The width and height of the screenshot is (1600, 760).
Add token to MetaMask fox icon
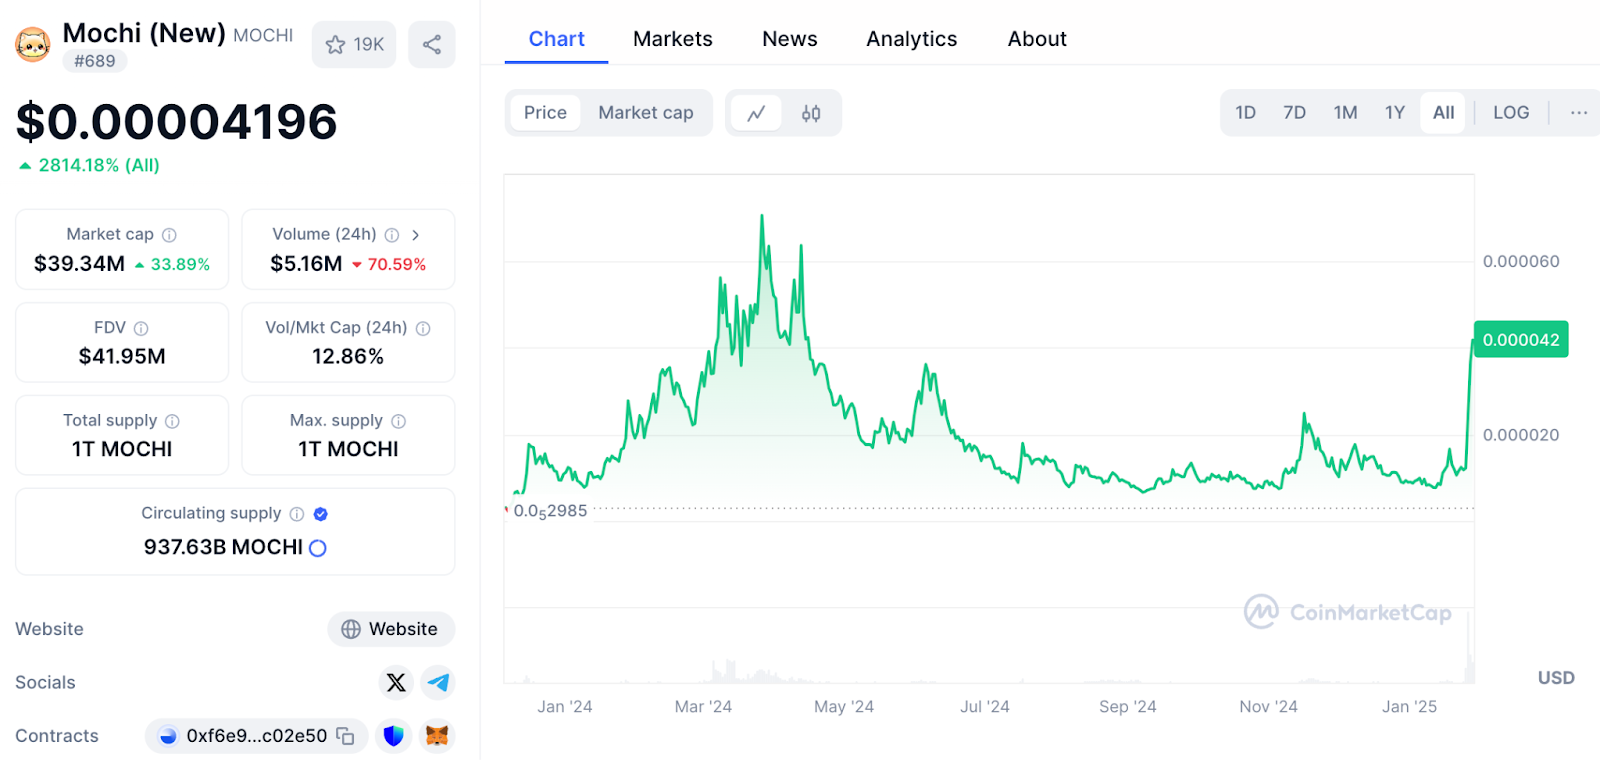pyautogui.click(x=437, y=736)
